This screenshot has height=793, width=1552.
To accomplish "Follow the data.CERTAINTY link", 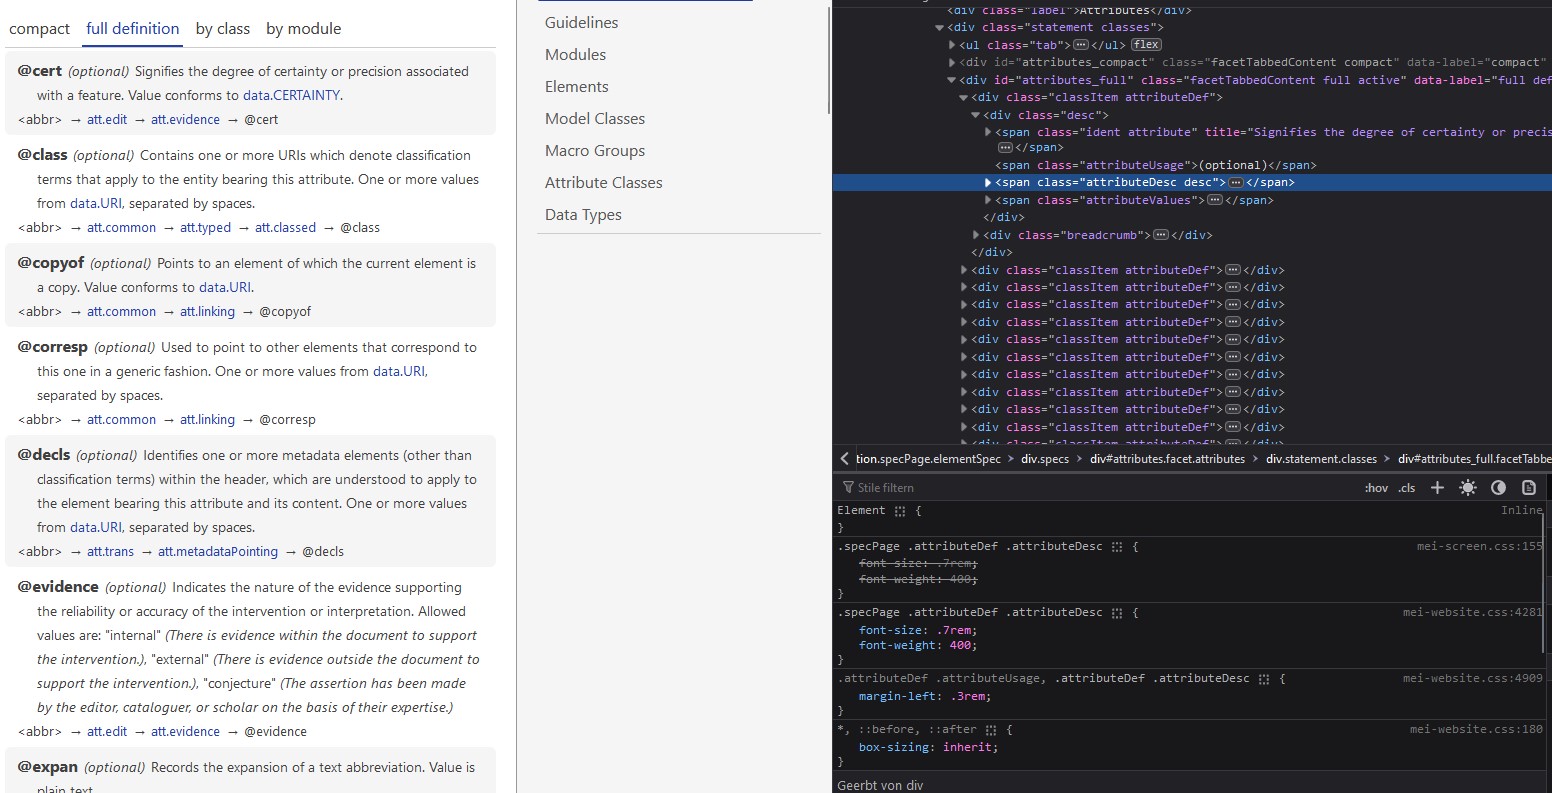I will (x=291, y=96).
